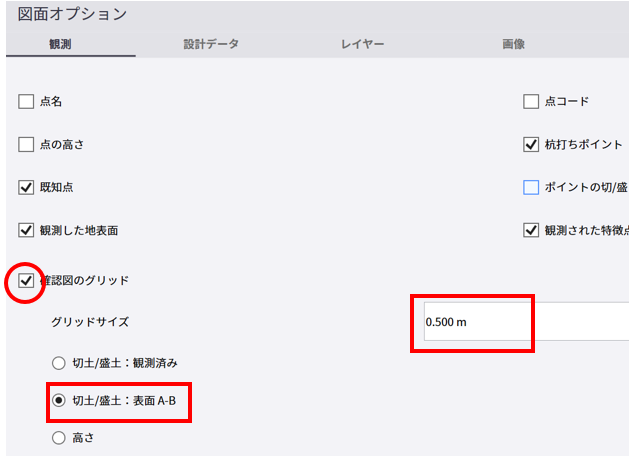The height and width of the screenshot is (456, 629).
Task: Choose the 切土/盛土：表面 A-B radio button
Action: [x=60, y=400]
